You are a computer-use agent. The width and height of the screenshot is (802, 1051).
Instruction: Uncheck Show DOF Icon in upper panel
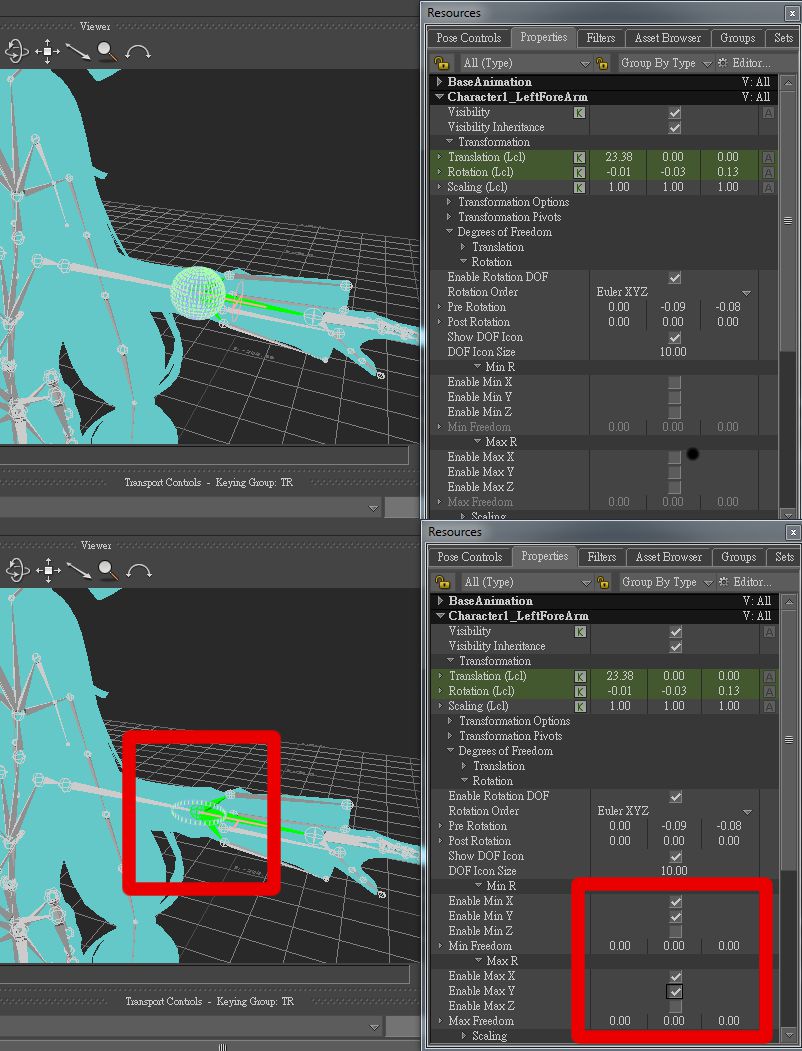coord(675,337)
